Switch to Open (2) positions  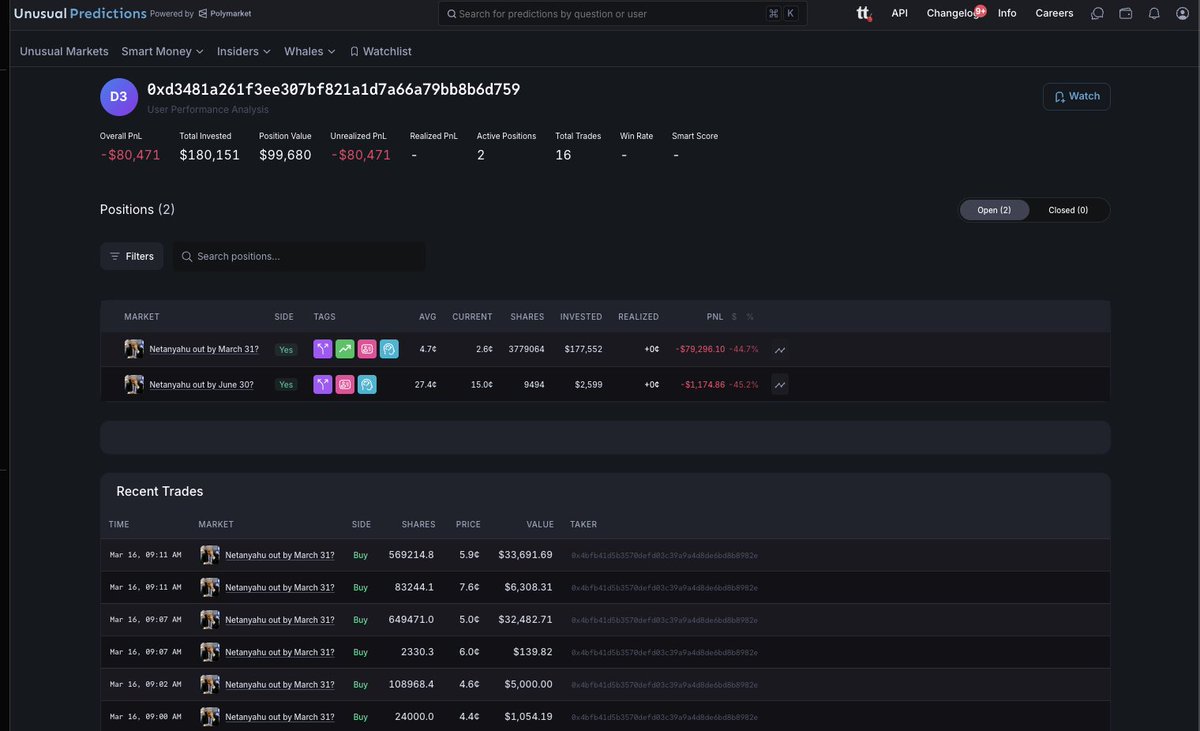click(x=994, y=210)
